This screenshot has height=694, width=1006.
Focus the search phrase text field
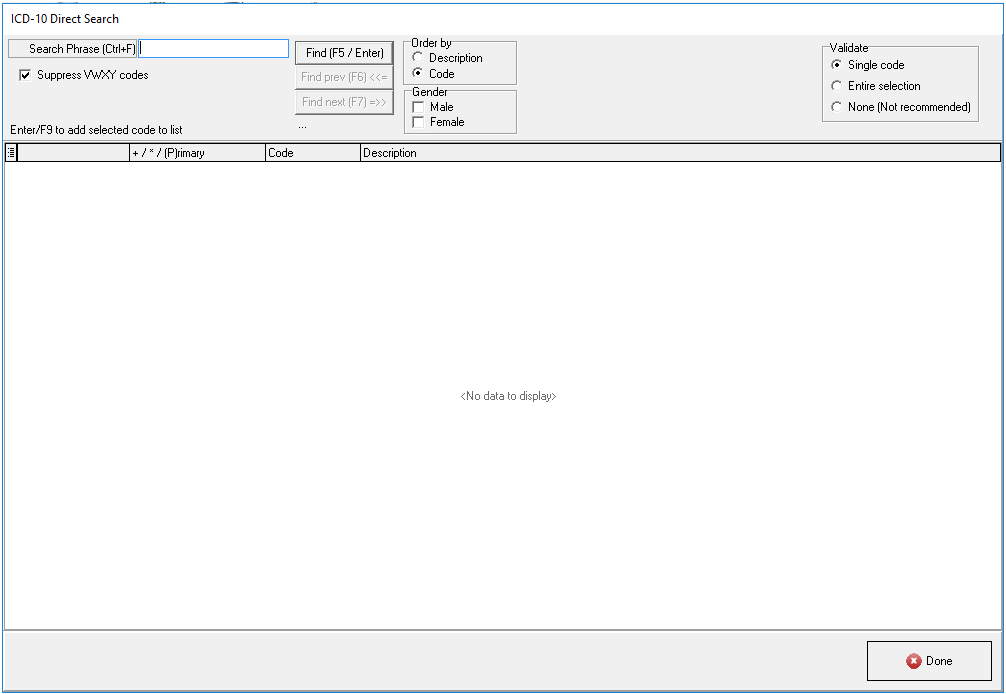(214, 49)
